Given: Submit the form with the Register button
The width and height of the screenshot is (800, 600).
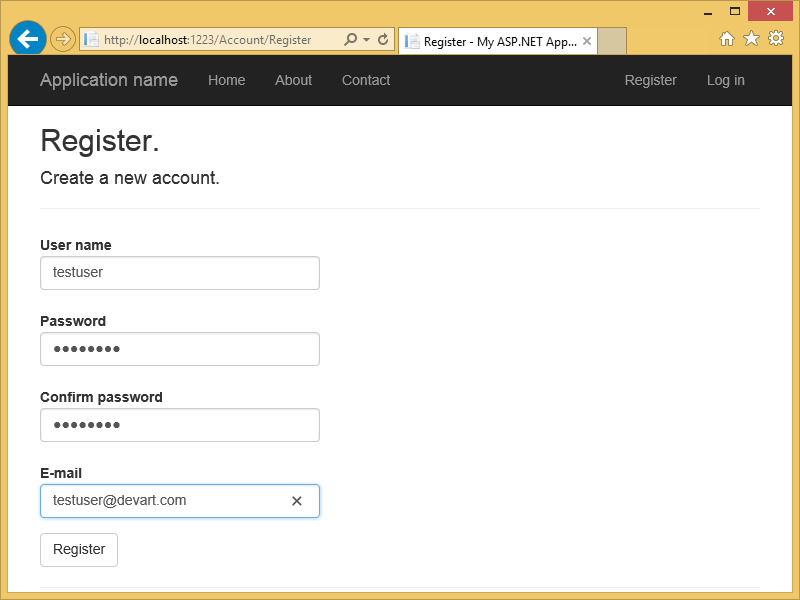Looking at the screenshot, I should [79, 549].
